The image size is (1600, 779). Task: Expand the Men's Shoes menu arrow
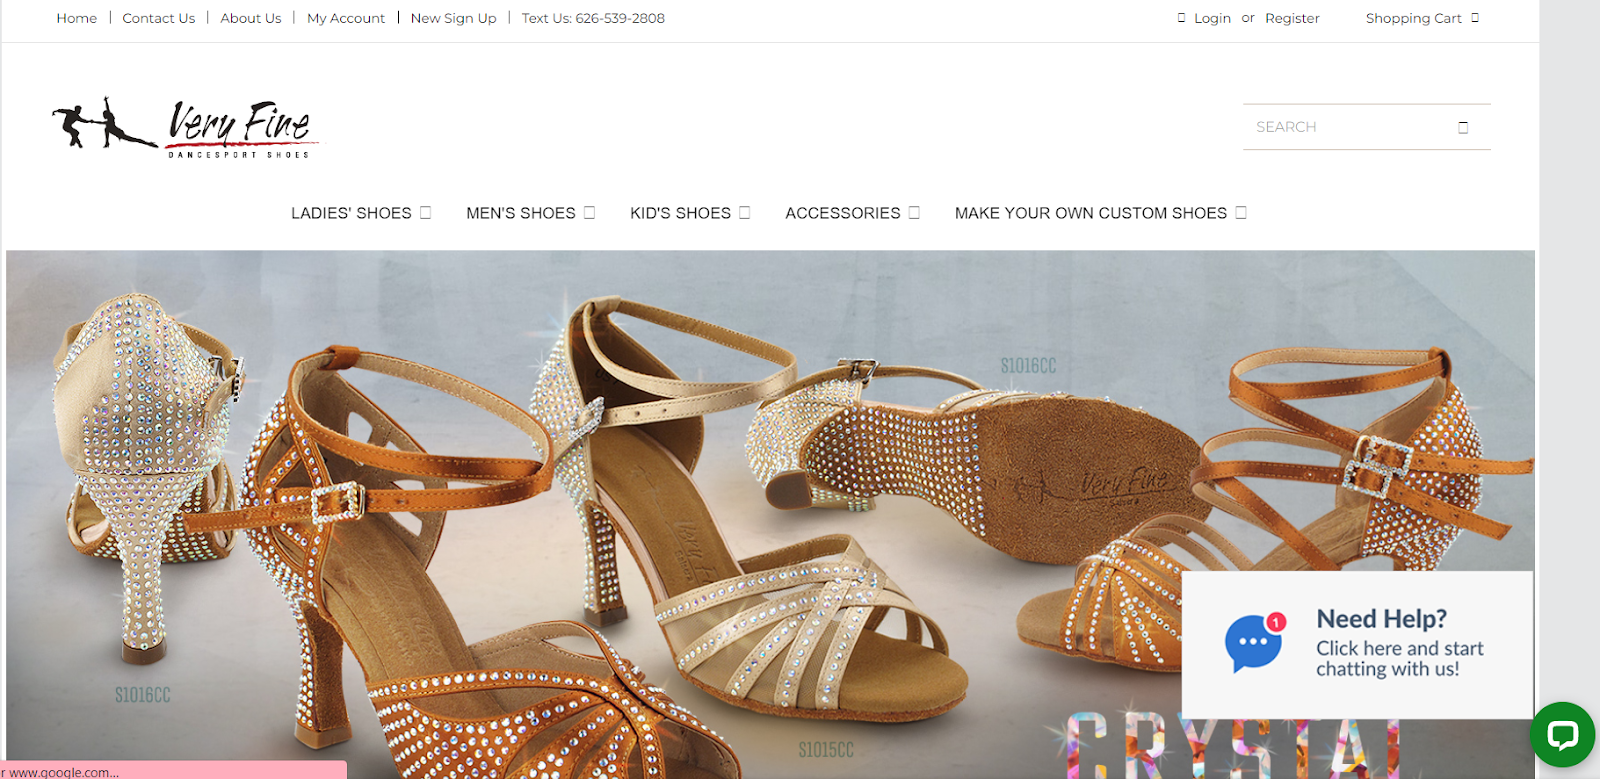point(589,212)
